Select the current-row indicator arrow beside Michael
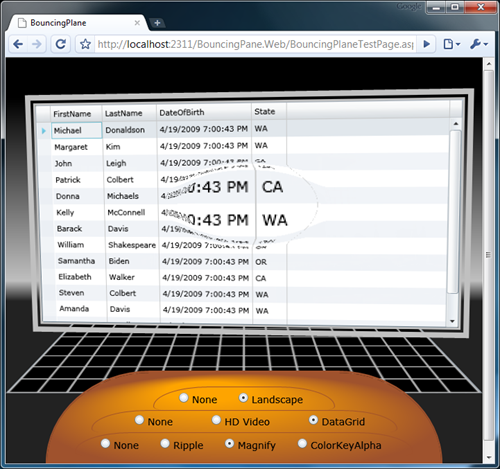 pyautogui.click(x=44, y=131)
